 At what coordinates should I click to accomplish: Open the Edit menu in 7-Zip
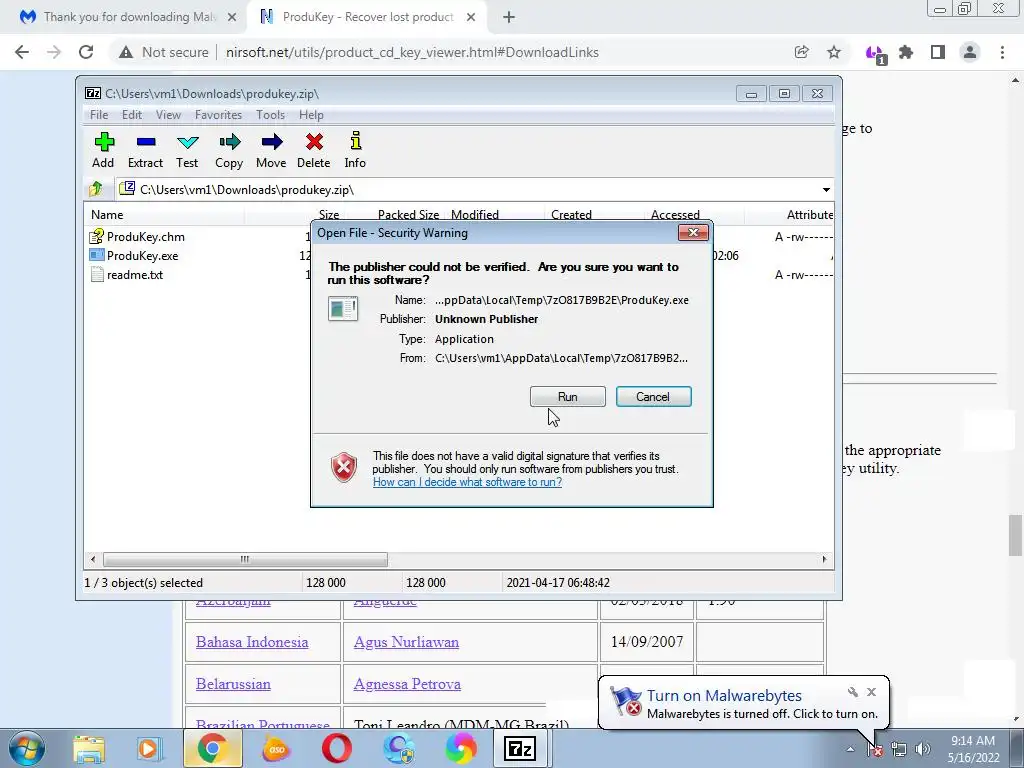(132, 115)
